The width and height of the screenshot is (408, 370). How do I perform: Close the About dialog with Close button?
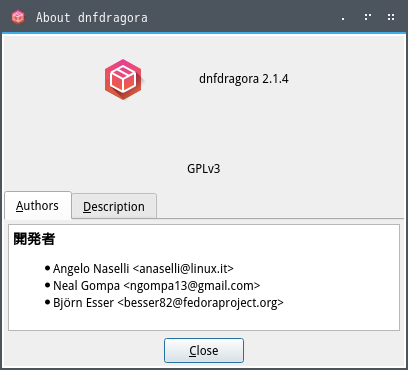tap(204, 350)
